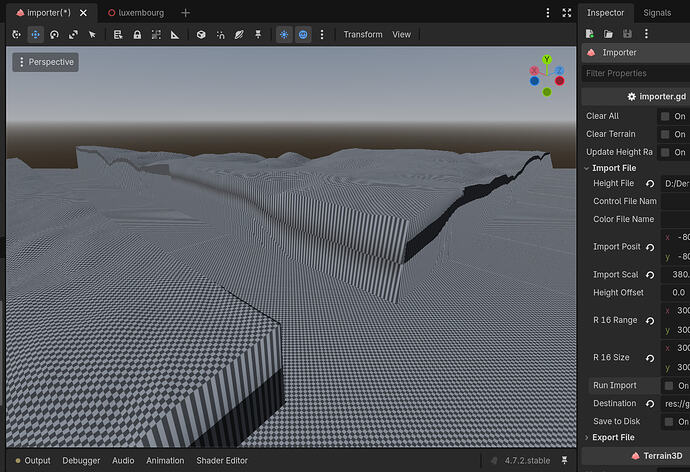Revert the Height File property
This screenshot has width=690, height=472.
click(650, 183)
